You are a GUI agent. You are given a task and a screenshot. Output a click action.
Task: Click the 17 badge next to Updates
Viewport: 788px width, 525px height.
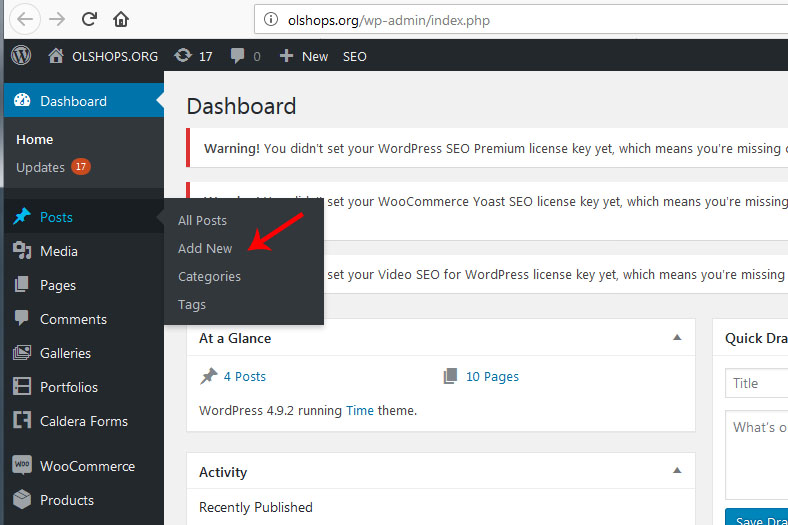[x=80, y=166]
